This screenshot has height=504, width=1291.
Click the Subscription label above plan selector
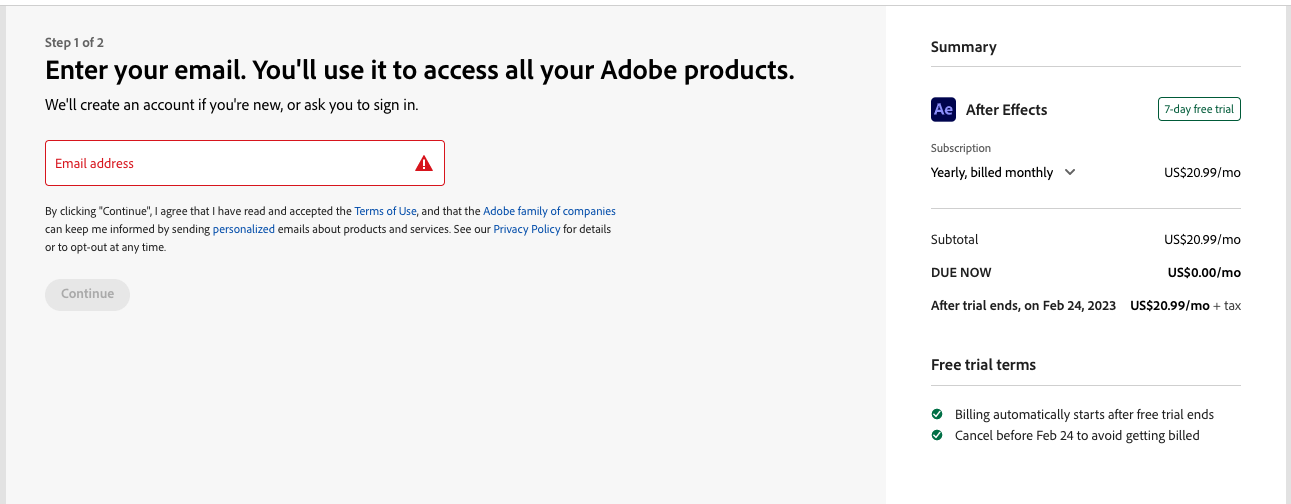(x=961, y=148)
